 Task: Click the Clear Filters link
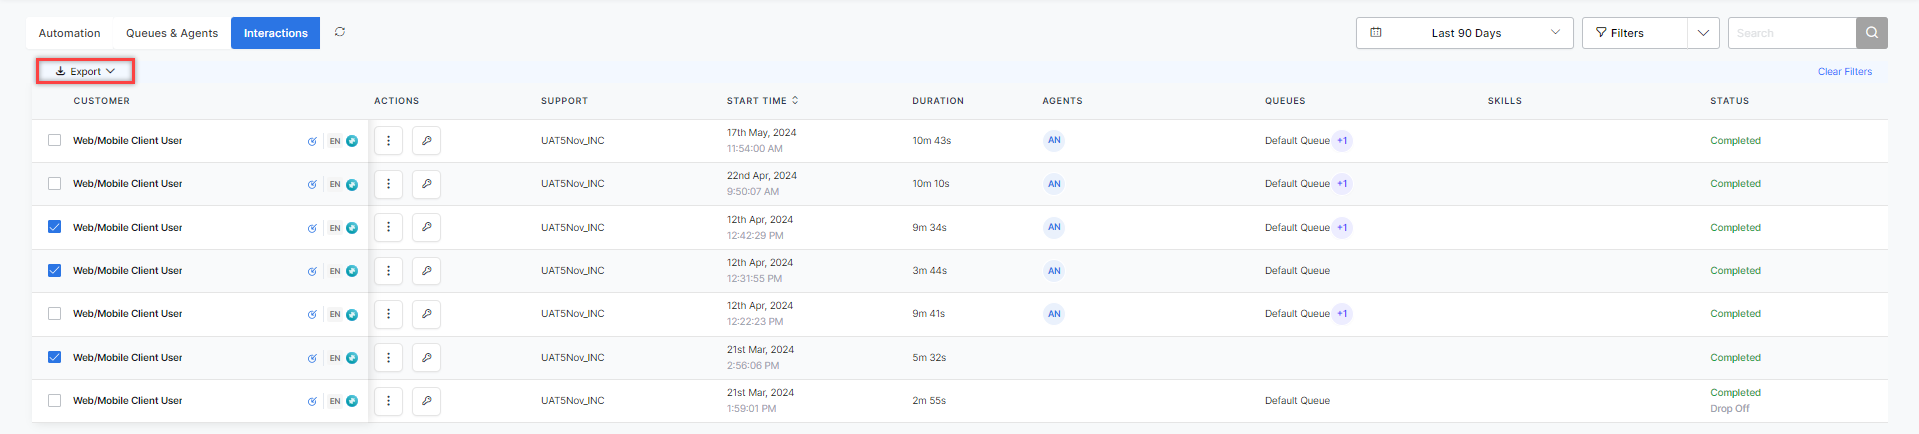(x=1844, y=72)
